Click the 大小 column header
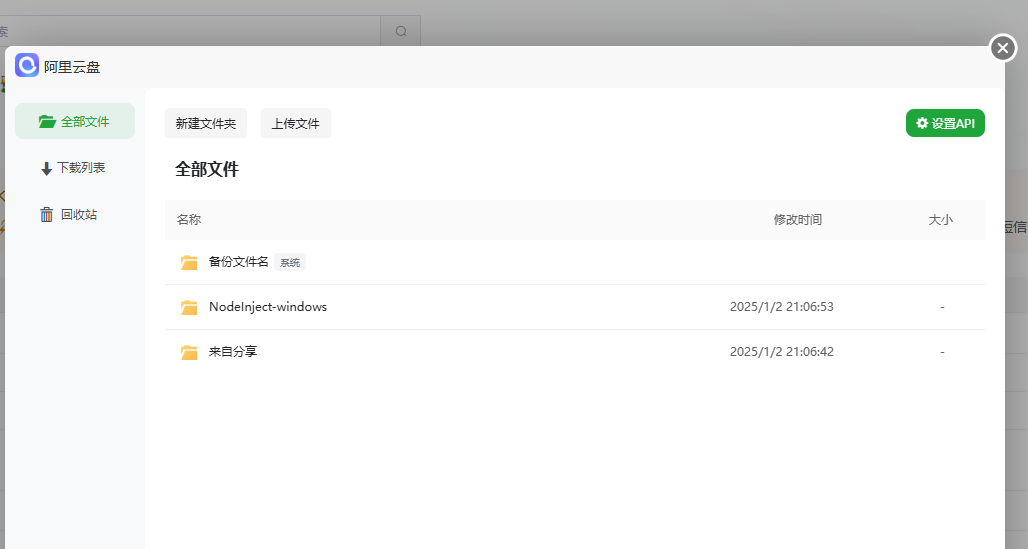Image resolution: width=1028 pixels, height=549 pixels. (940, 220)
